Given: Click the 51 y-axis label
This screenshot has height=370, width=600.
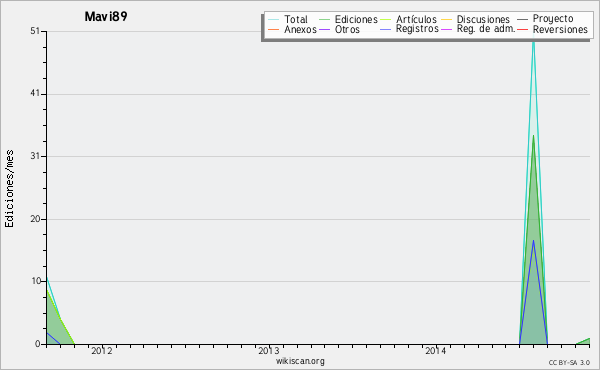Looking at the screenshot, I should coord(35,31).
